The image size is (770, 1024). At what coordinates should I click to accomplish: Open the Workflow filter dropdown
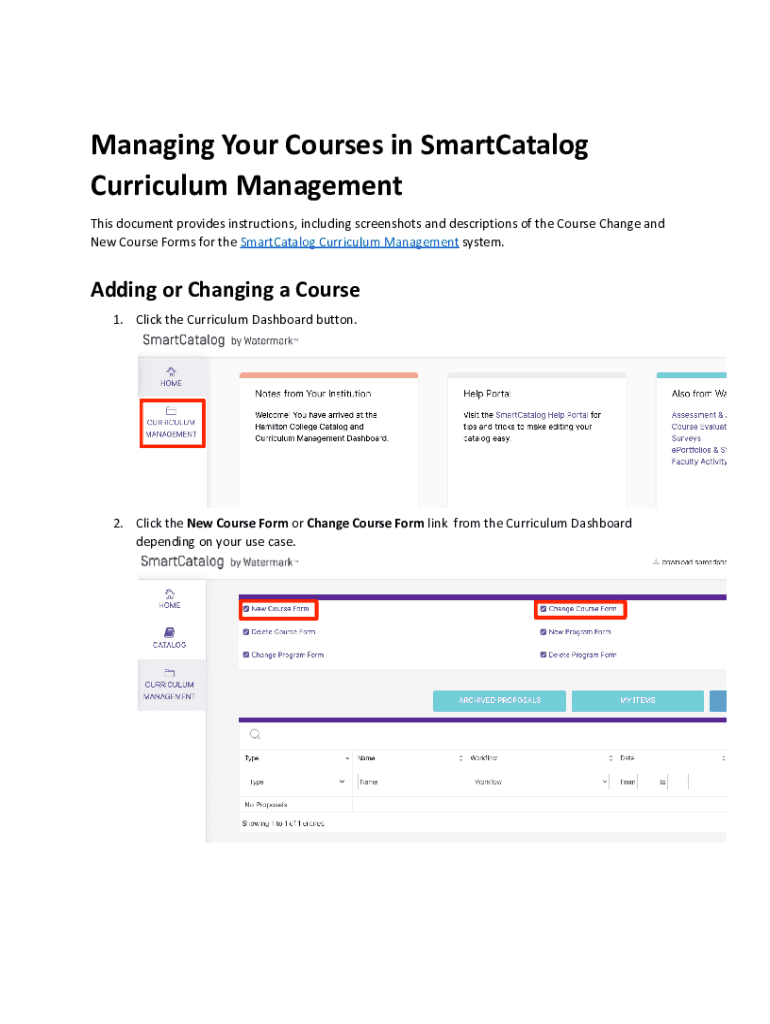540,782
